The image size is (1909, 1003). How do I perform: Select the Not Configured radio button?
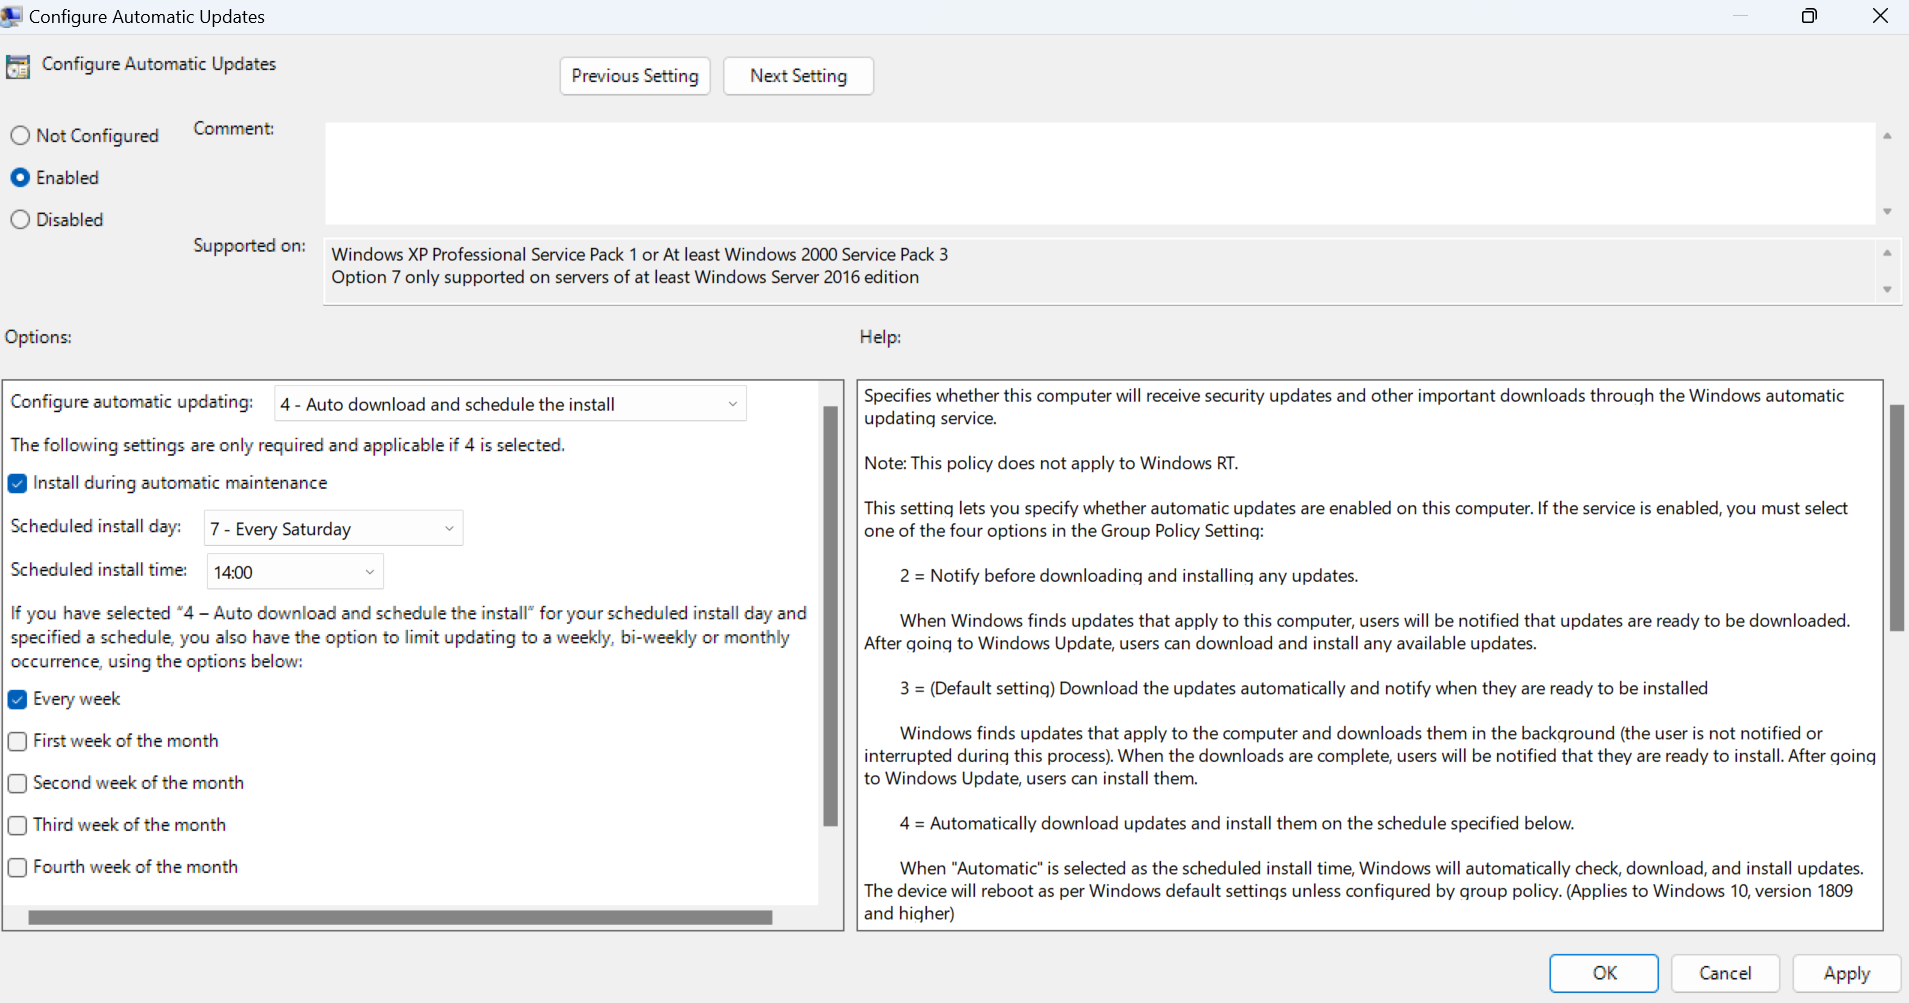coord(20,135)
